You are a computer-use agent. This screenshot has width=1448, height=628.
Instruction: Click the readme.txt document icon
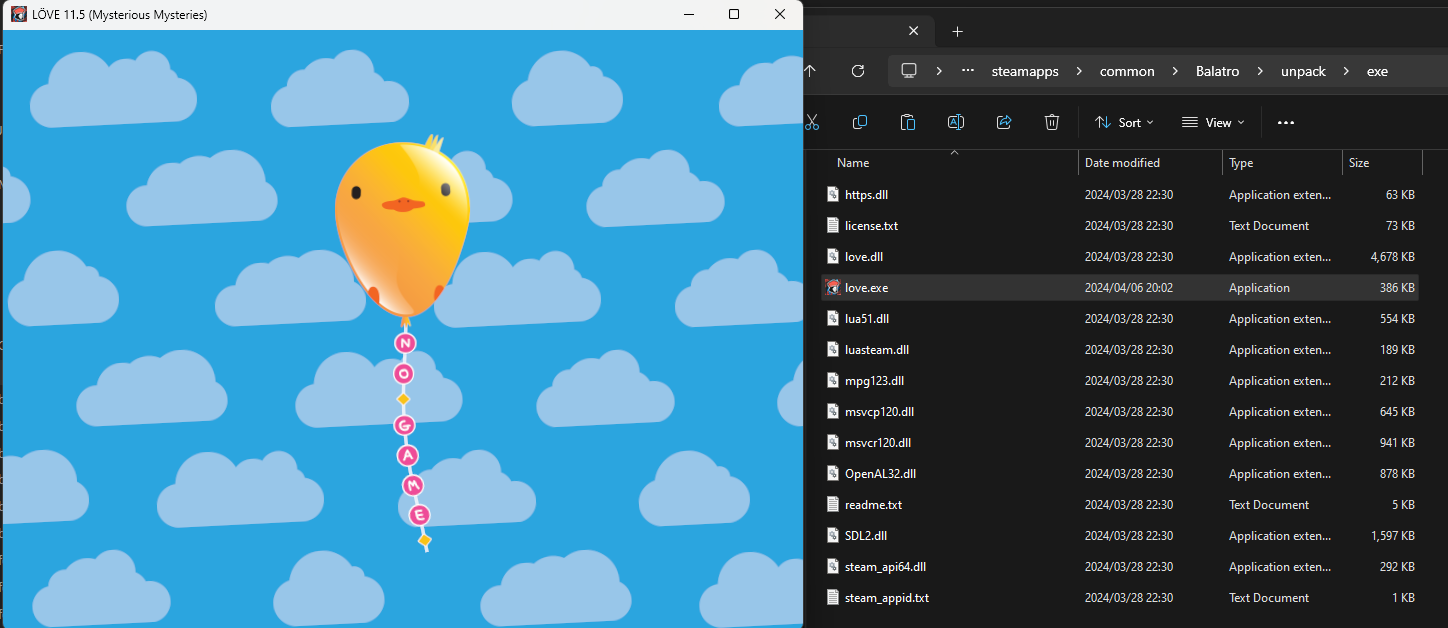point(833,504)
